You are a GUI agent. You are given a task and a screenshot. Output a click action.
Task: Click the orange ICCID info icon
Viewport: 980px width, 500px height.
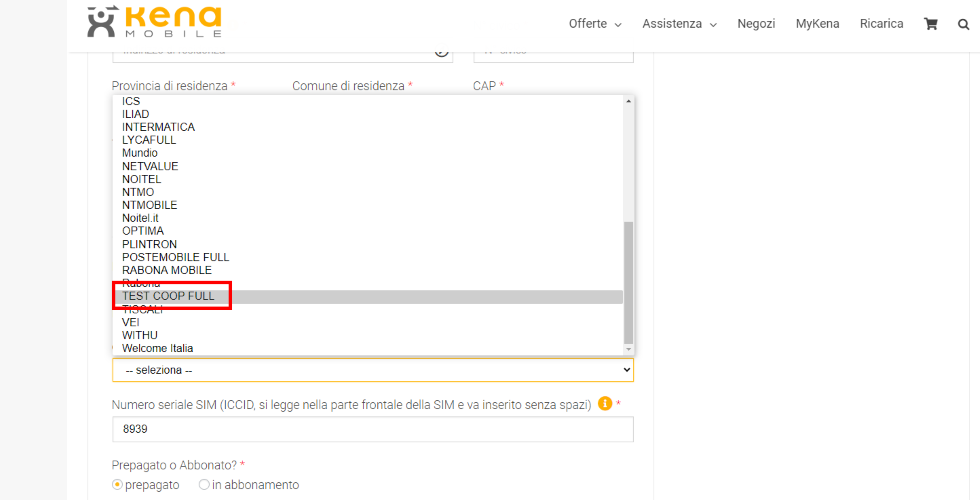[604, 403]
